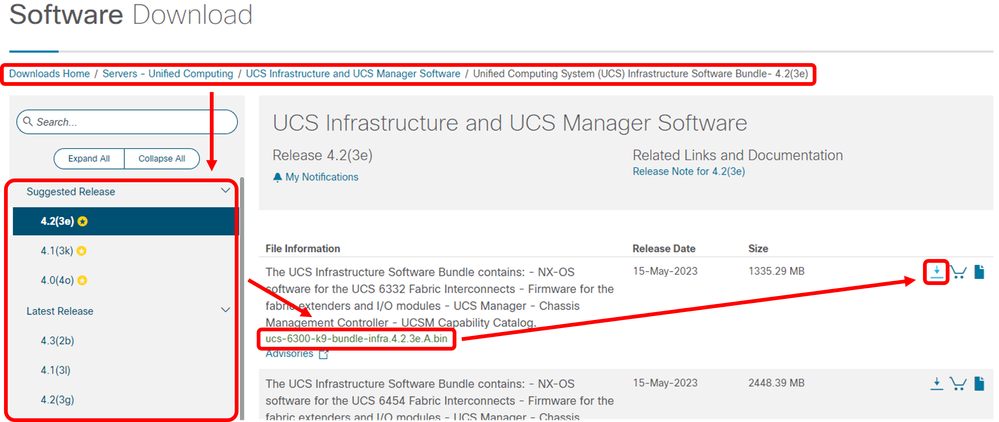Click the Latest Release heading text
The image size is (999, 422).
pyautogui.click(x=60, y=311)
